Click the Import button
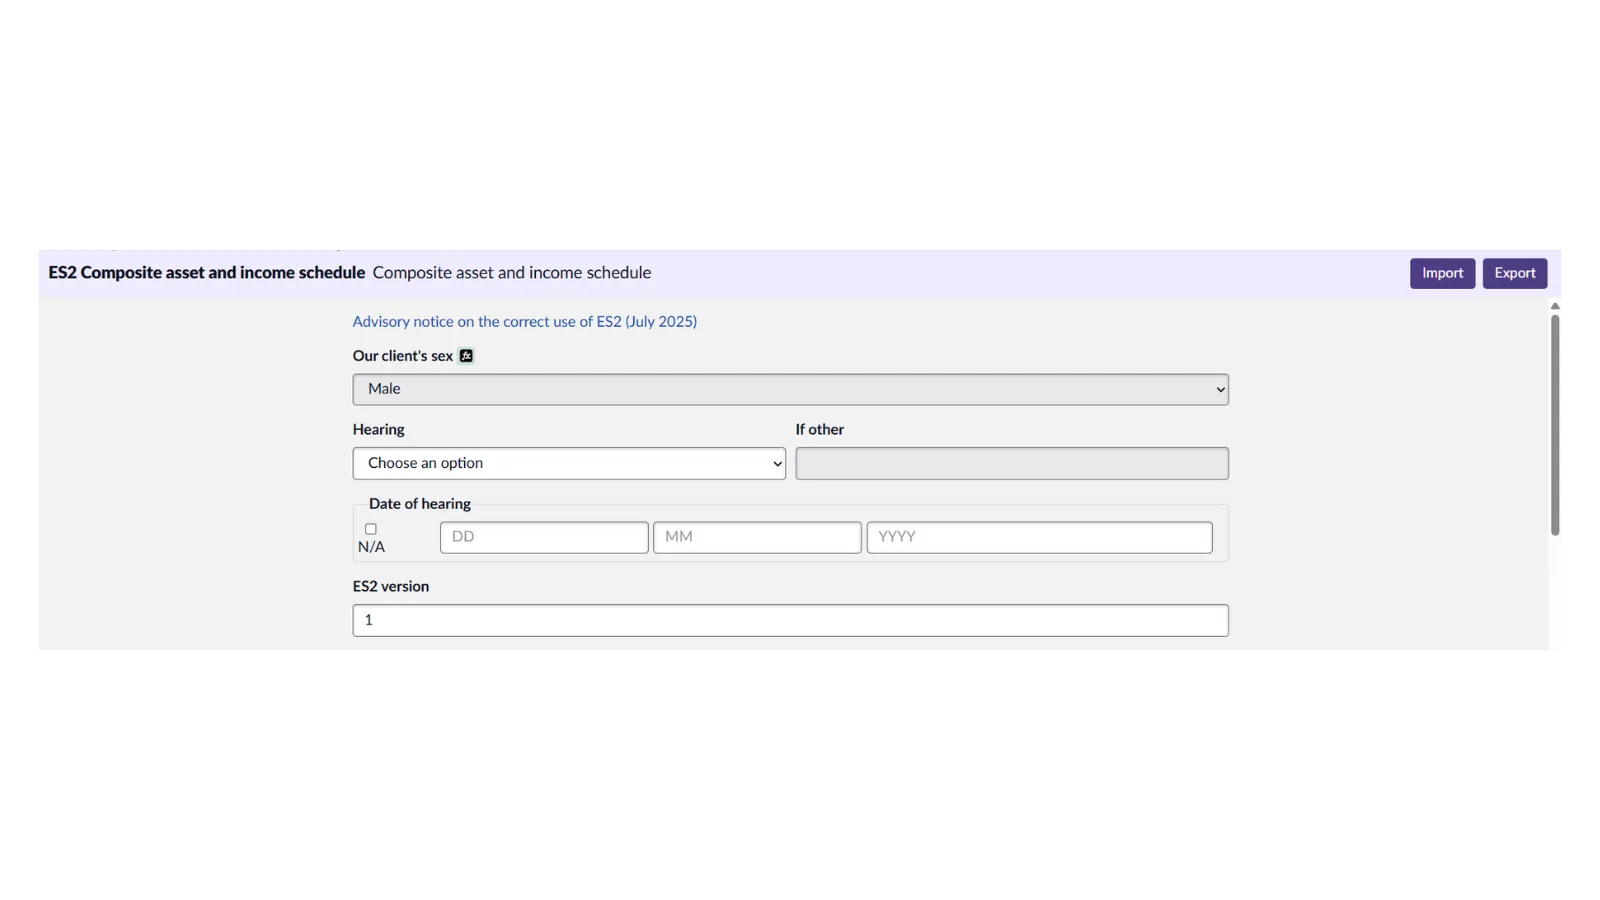1600x900 pixels. (1442, 273)
